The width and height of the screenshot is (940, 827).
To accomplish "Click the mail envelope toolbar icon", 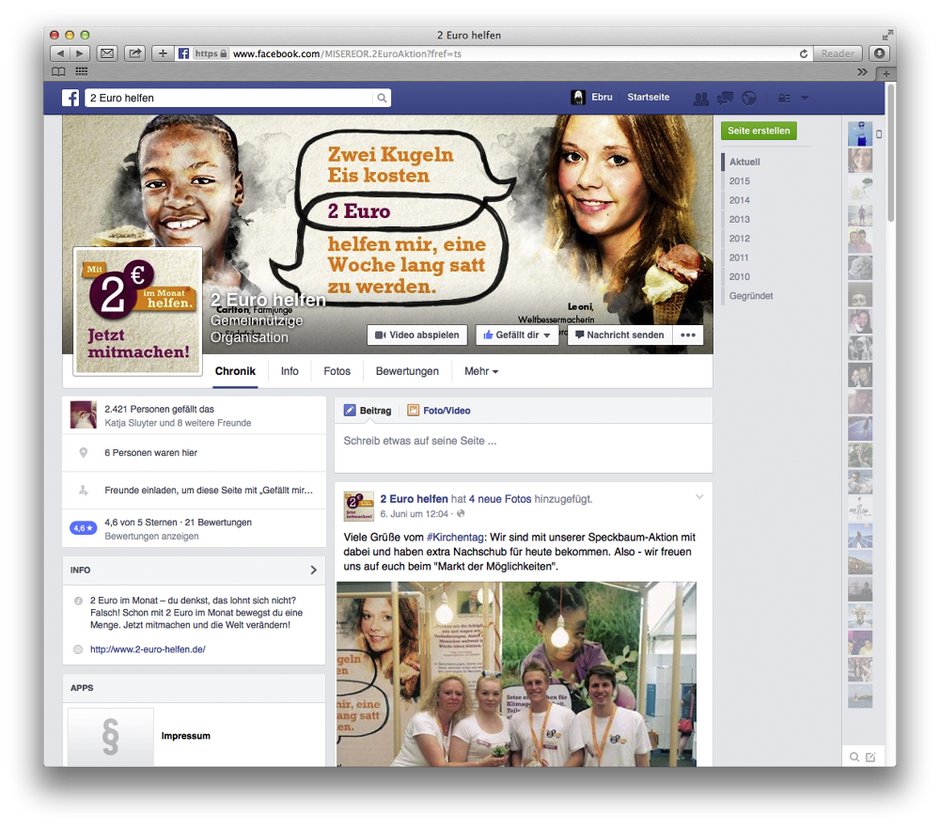I will 107,53.
